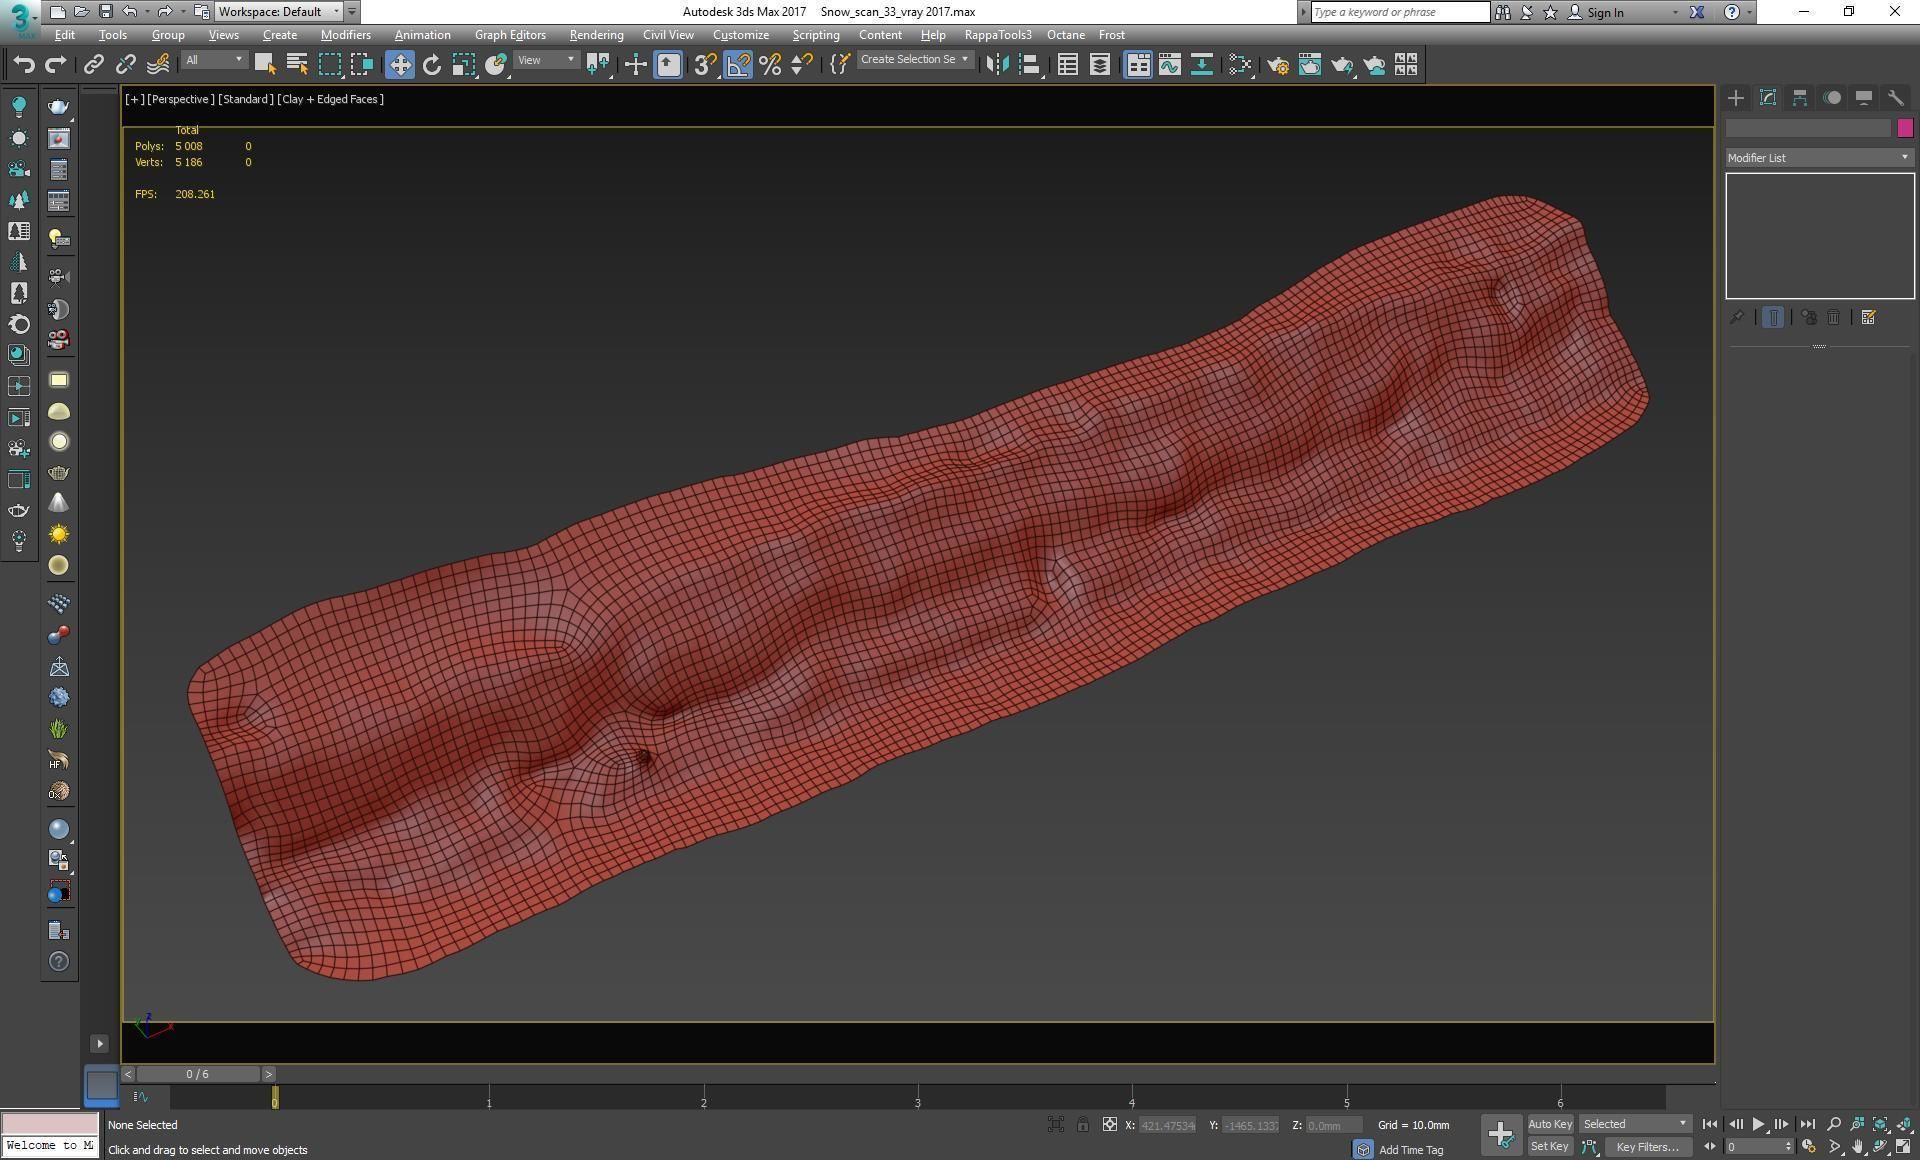Click the magenta object color swatch

pos(1904,128)
